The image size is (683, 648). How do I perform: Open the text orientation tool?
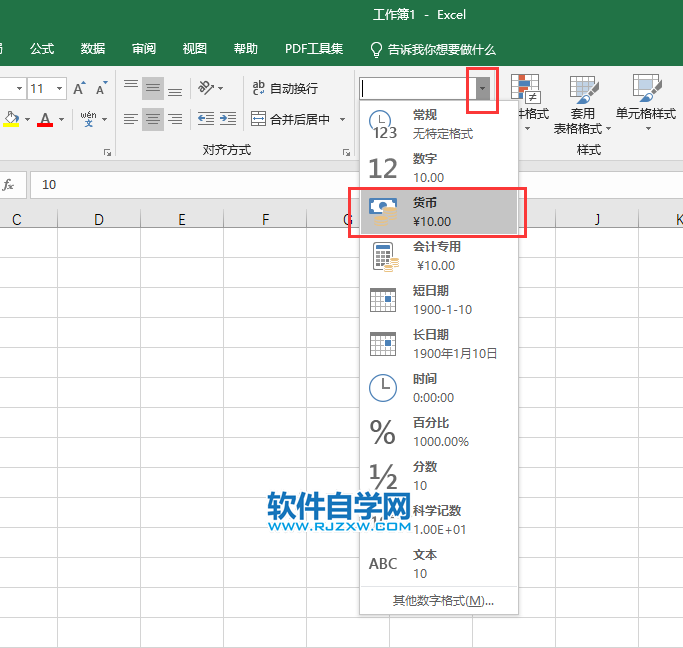point(206,88)
